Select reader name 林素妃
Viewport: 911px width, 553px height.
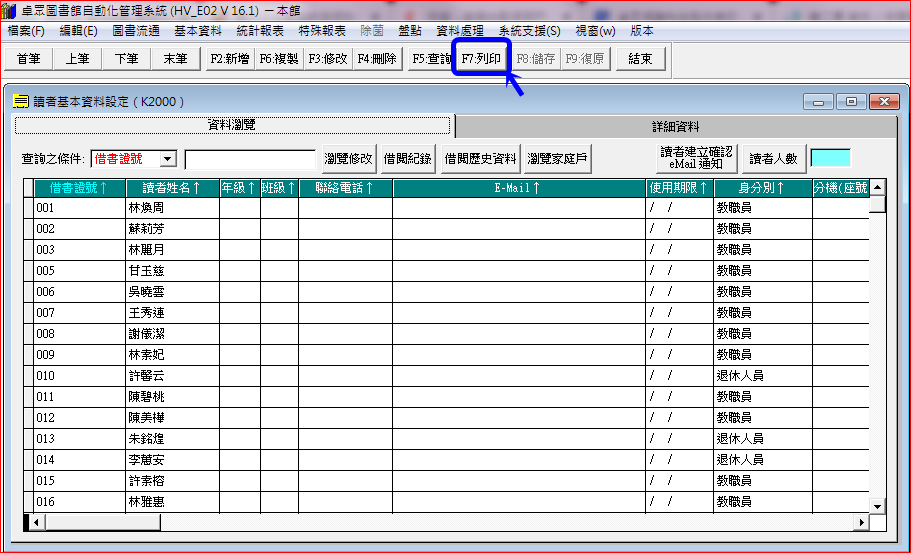(x=146, y=355)
